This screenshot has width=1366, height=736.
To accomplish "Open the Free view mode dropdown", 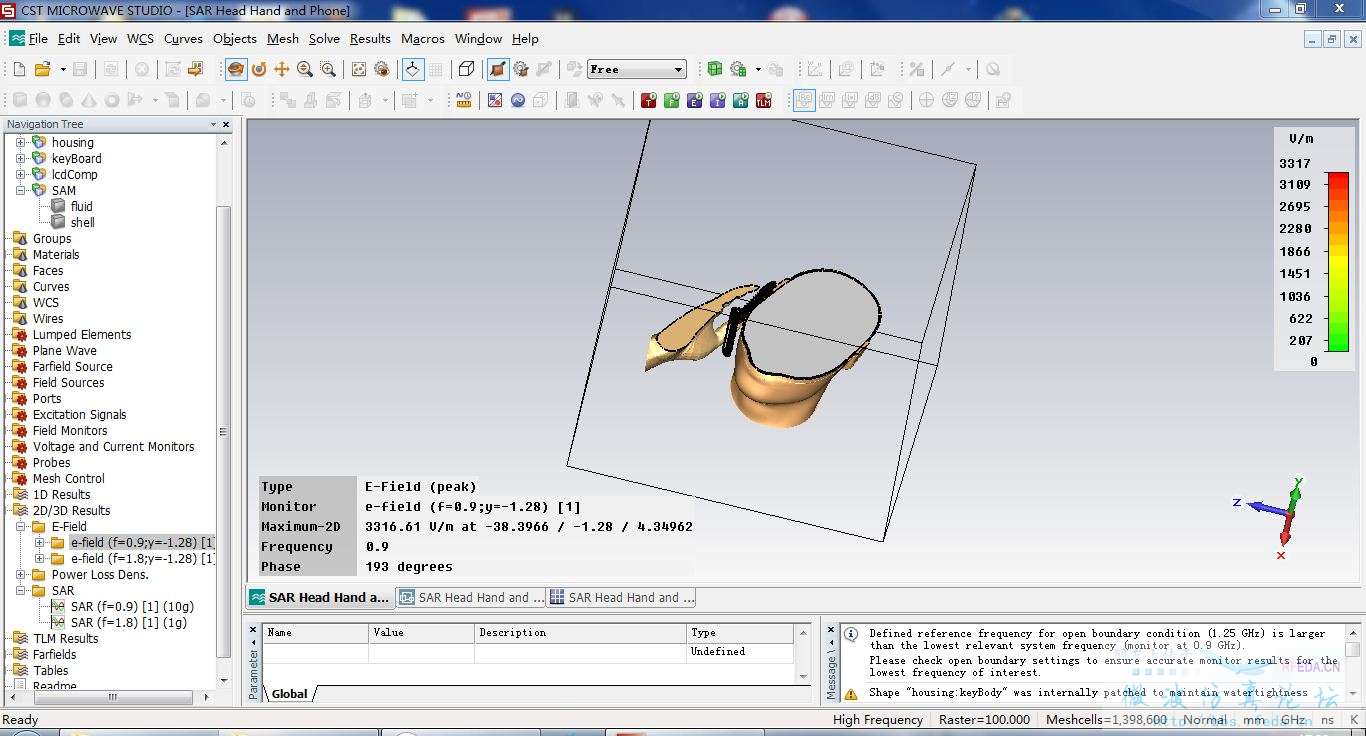I will (x=678, y=70).
